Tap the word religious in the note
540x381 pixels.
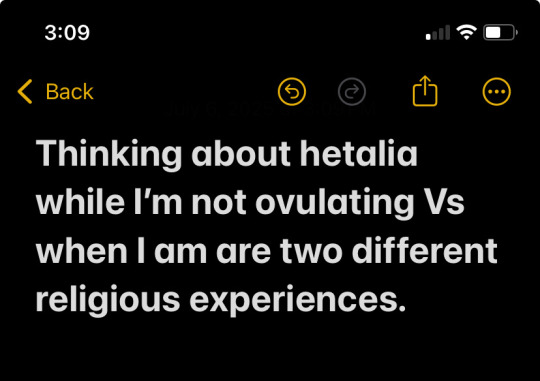coord(108,300)
